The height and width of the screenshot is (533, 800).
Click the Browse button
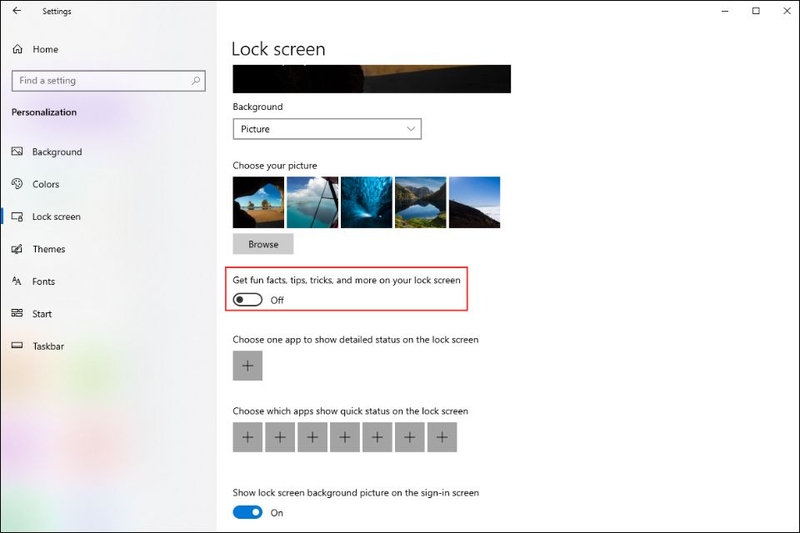pos(263,244)
